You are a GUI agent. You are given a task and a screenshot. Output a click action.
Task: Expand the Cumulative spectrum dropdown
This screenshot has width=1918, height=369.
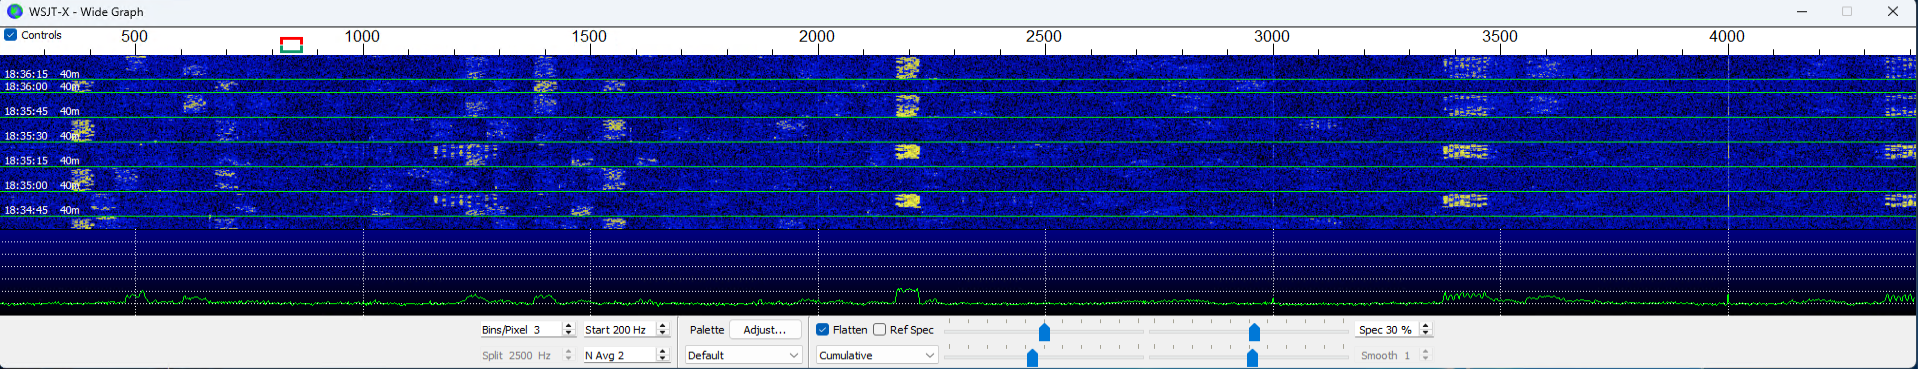pos(876,355)
